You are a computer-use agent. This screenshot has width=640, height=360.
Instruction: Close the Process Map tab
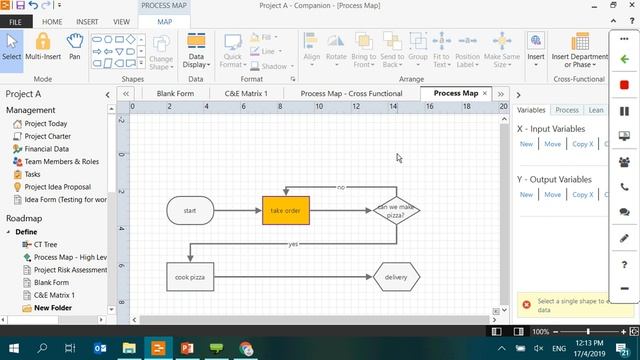click(x=484, y=93)
